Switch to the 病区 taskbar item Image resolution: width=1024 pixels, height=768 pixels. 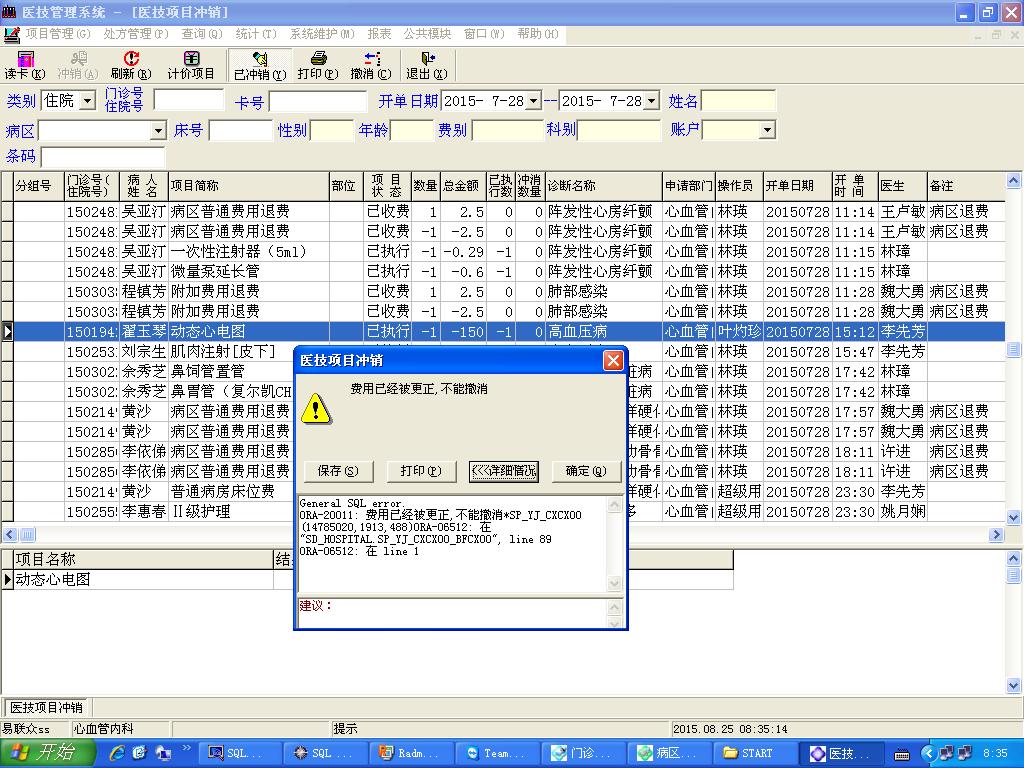coord(670,753)
